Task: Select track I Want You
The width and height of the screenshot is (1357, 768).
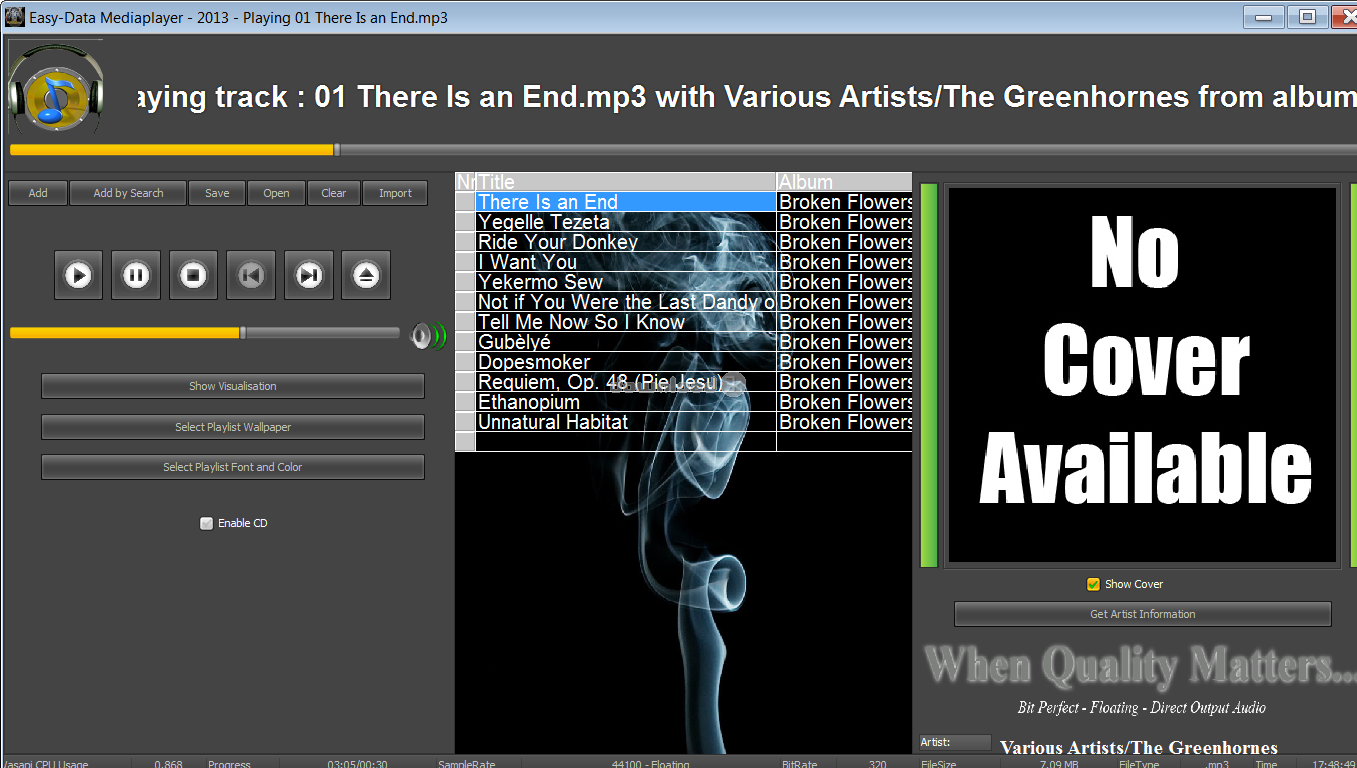Action: (x=626, y=262)
